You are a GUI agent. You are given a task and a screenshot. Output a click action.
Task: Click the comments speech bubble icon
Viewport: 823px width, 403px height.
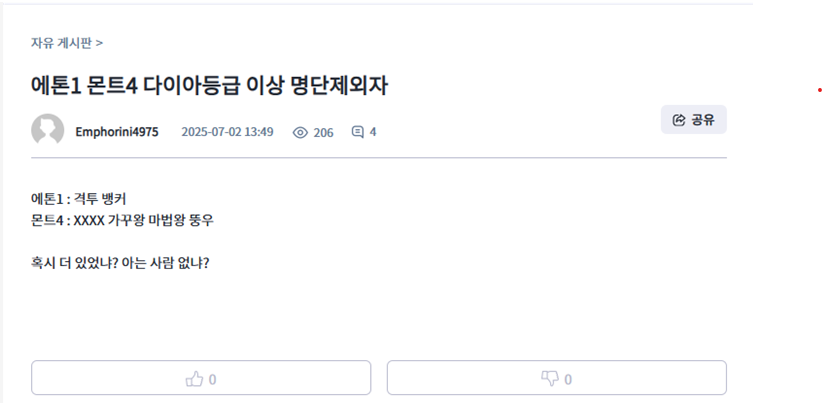pyautogui.click(x=358, y=132)
